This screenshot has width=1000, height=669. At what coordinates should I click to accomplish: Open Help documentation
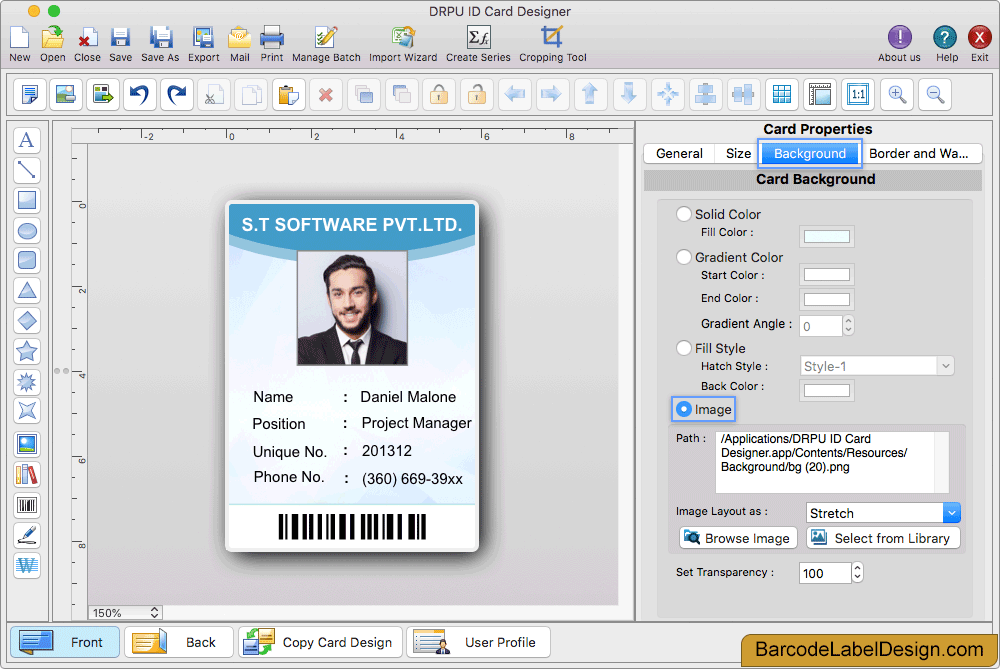pyautogui.click(x=946, y=43)
